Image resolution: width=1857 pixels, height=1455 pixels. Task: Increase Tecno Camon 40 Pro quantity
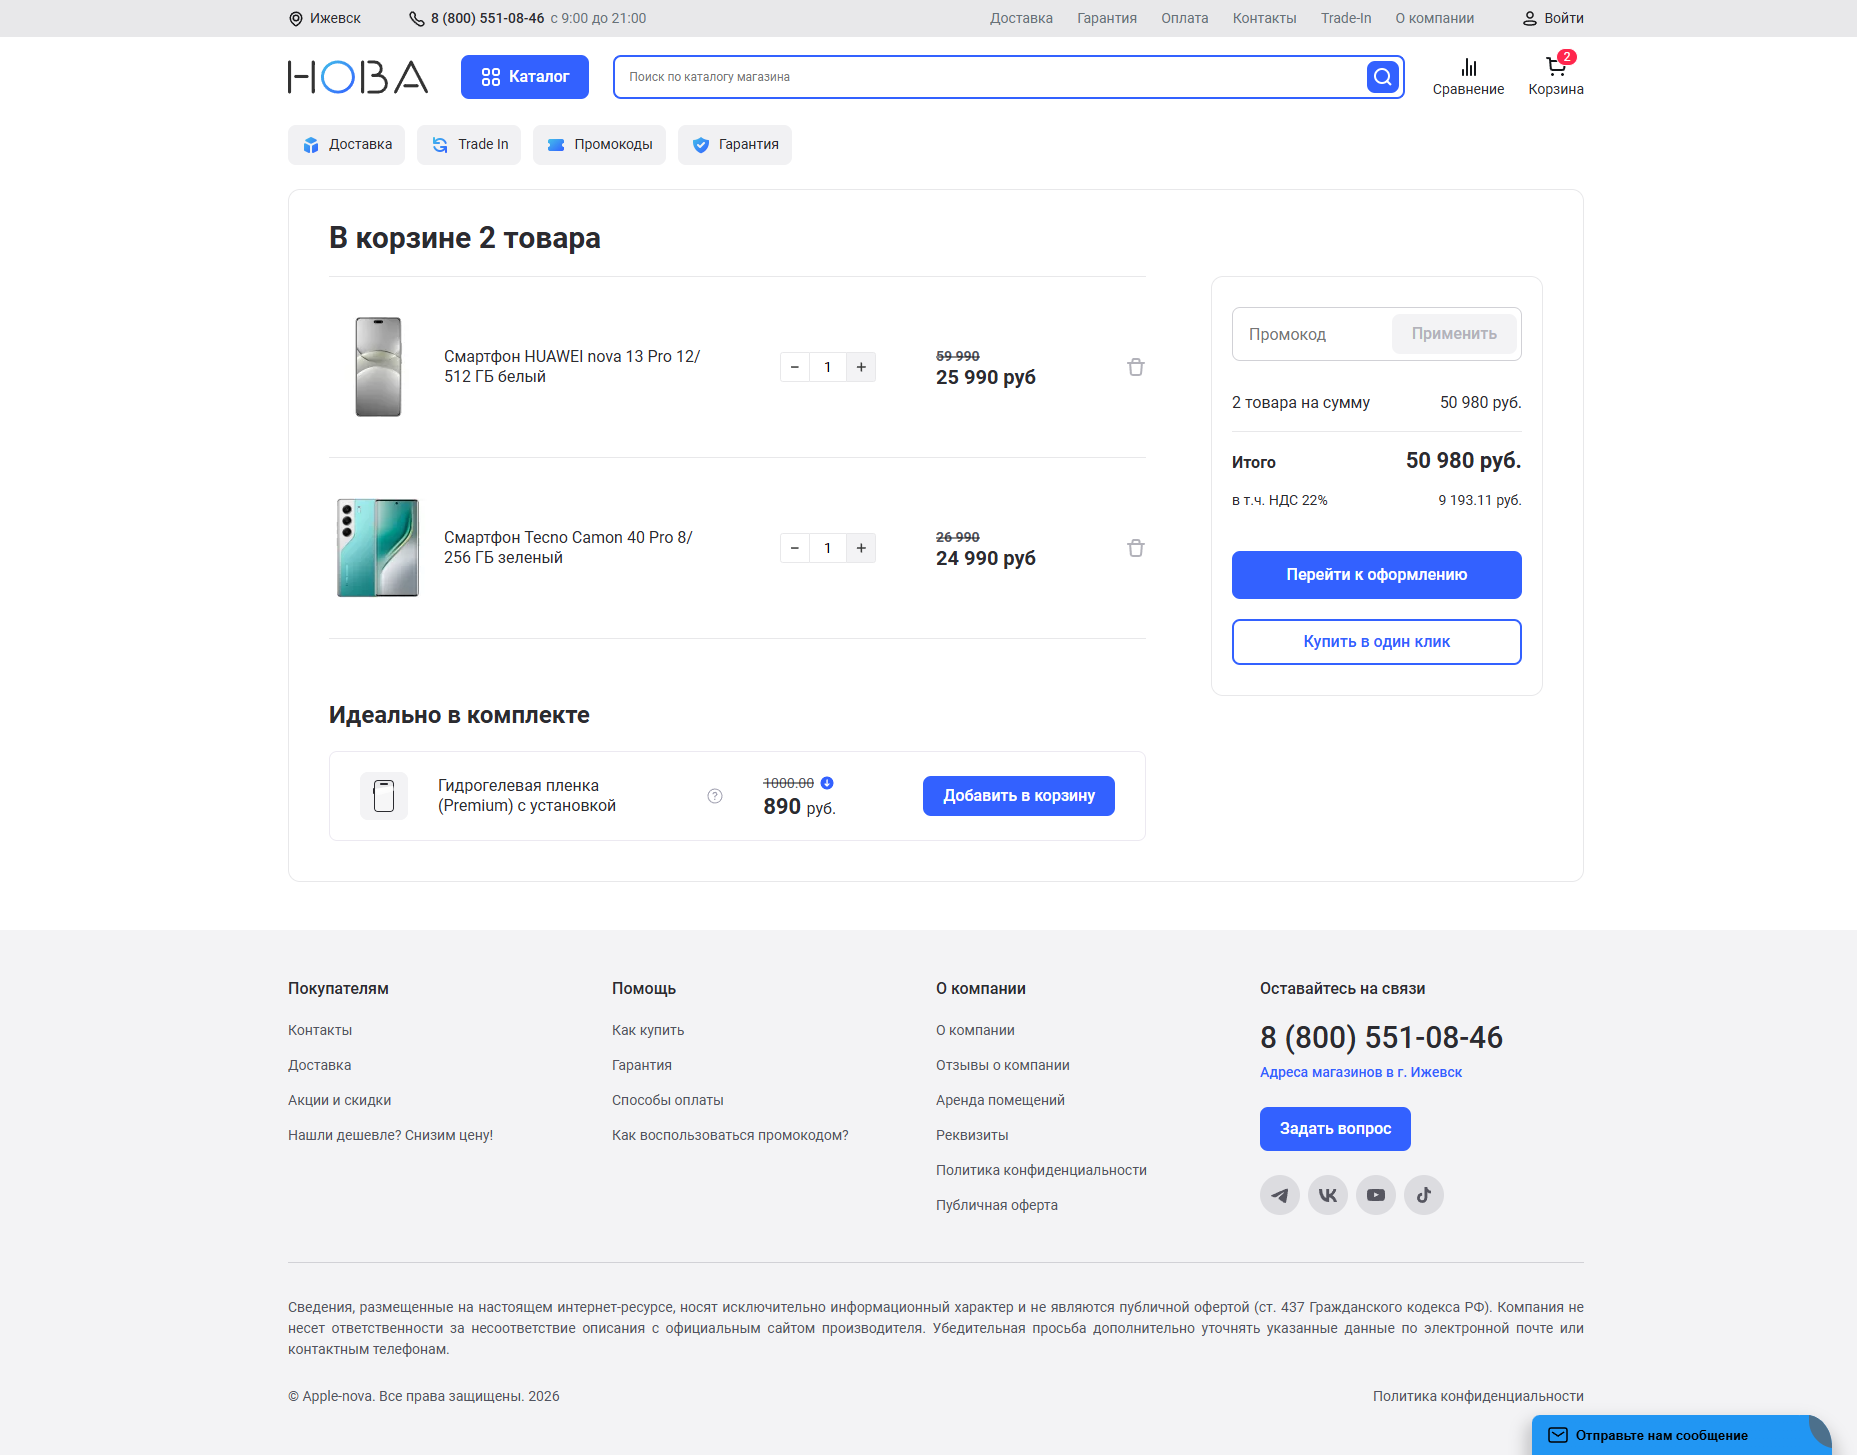pyautogui.click(x=861, y=548)
